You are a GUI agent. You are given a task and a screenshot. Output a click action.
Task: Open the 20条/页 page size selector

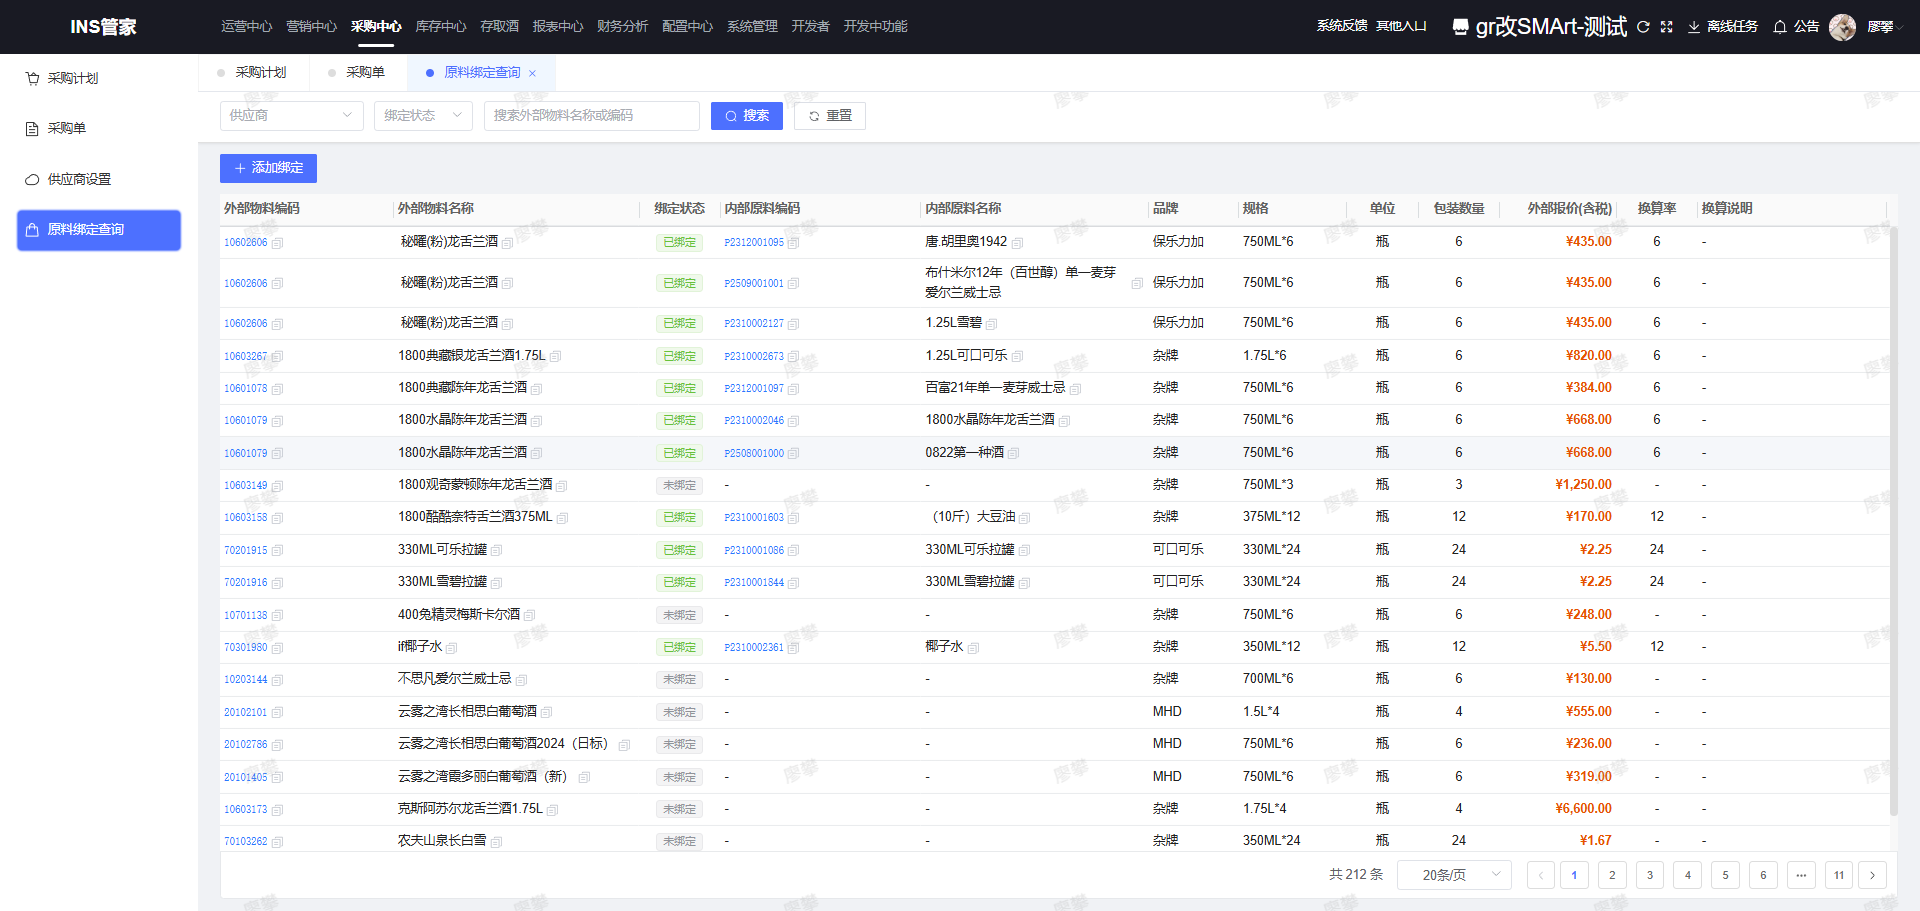tap(1454, 875)
